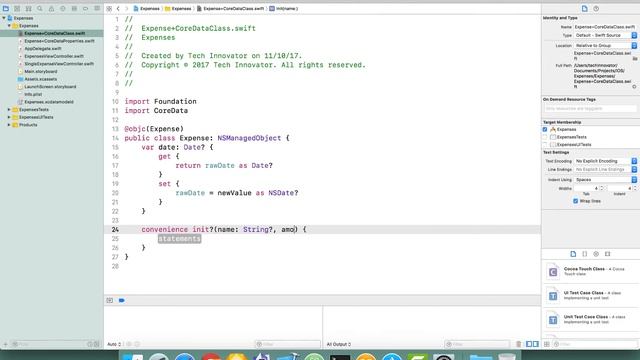Open the Breakpoint navigator
This screenshot has height=360, width=640.
pos(85,8)
